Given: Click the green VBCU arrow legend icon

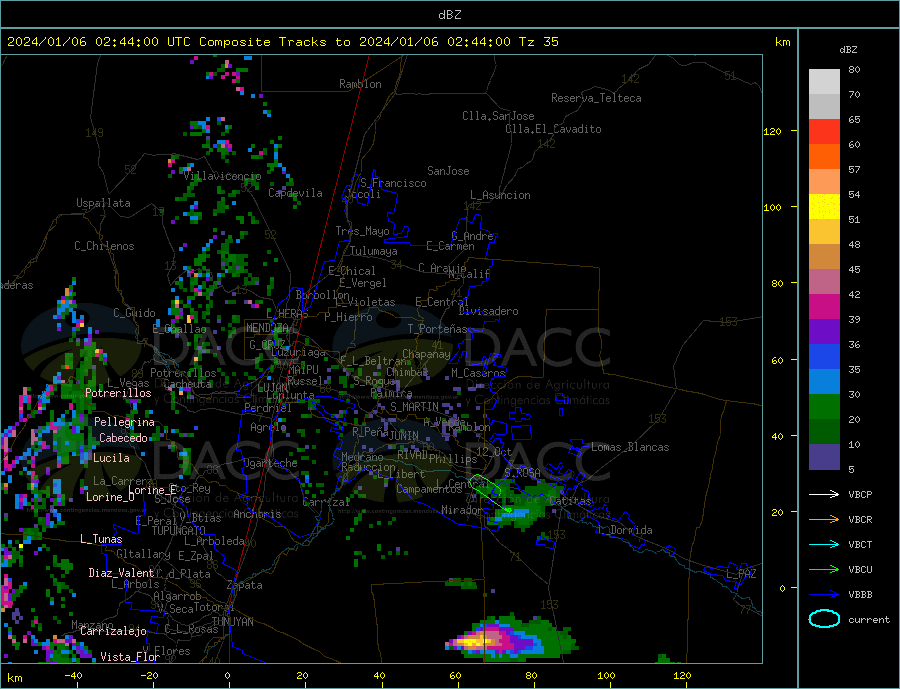Looking at the screenshot, I should pos(824,569).
